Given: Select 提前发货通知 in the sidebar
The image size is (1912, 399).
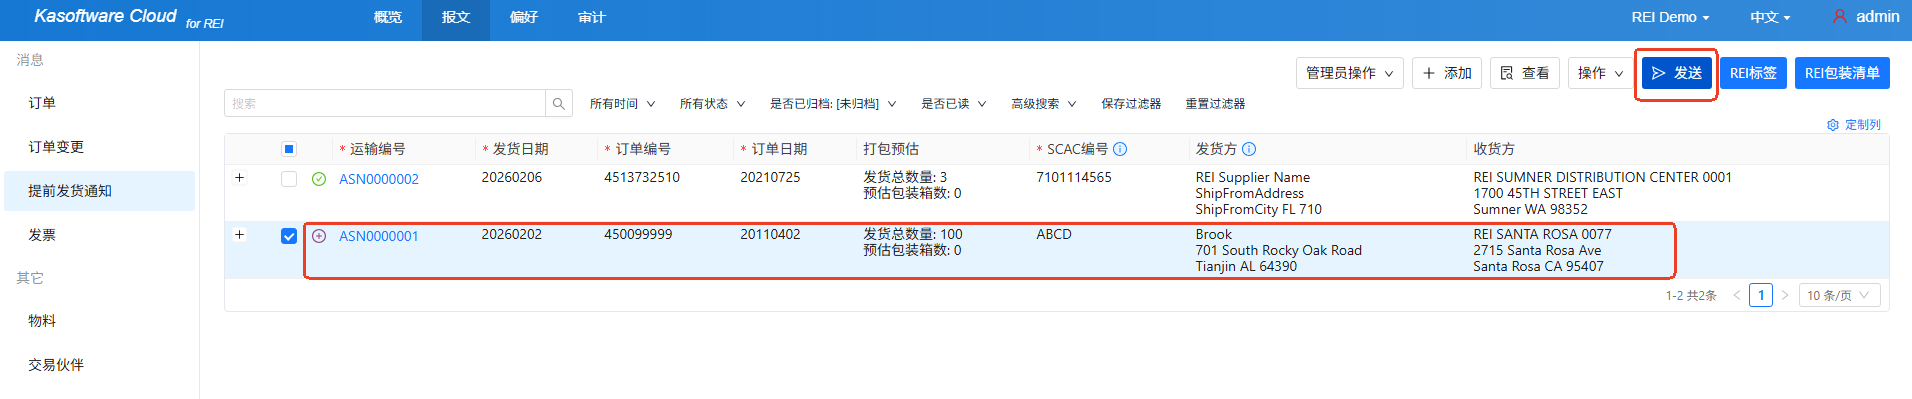Looking at the screenshot, I should pyautogui.click(x=99, y=191).
